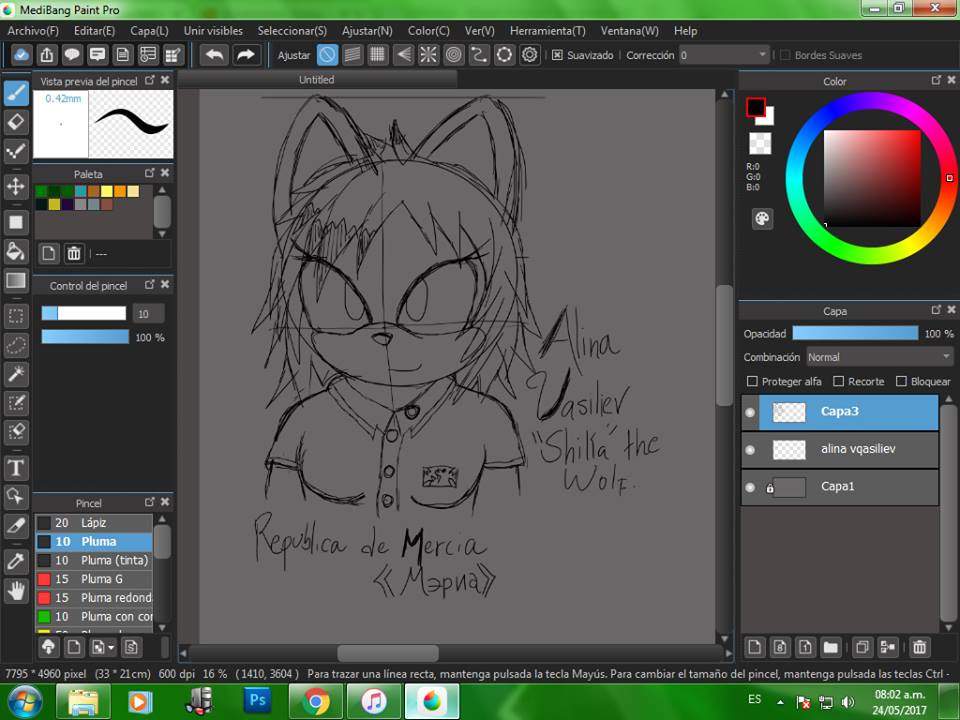Select the Gradient tool
Screen dimensions: 960x720
click(16, 280)
